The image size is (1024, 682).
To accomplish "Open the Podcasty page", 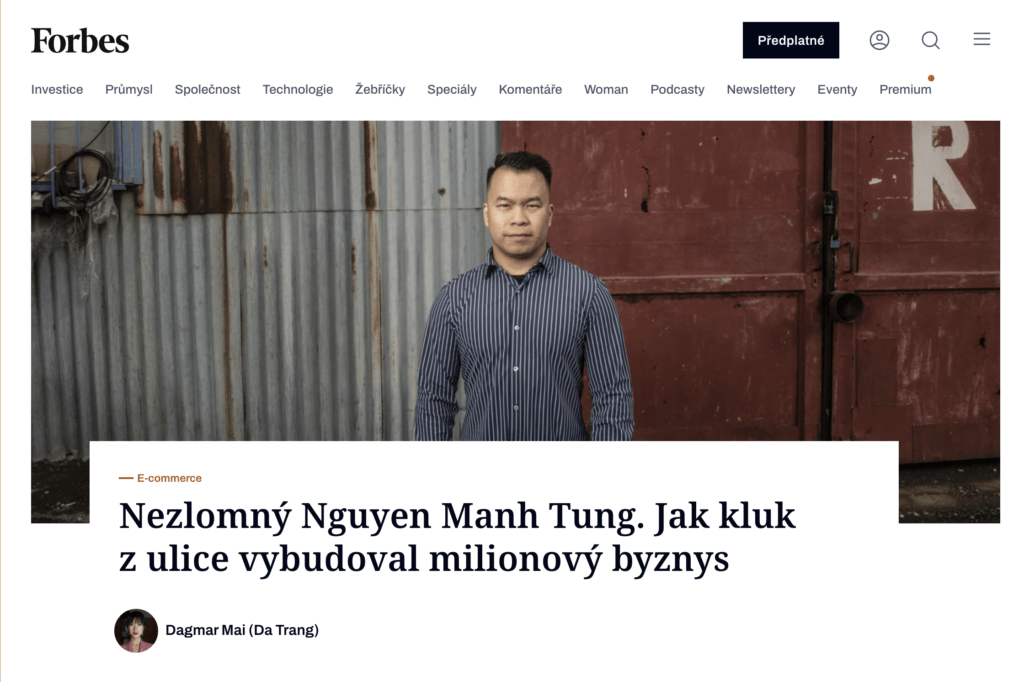I will [677, 89].
